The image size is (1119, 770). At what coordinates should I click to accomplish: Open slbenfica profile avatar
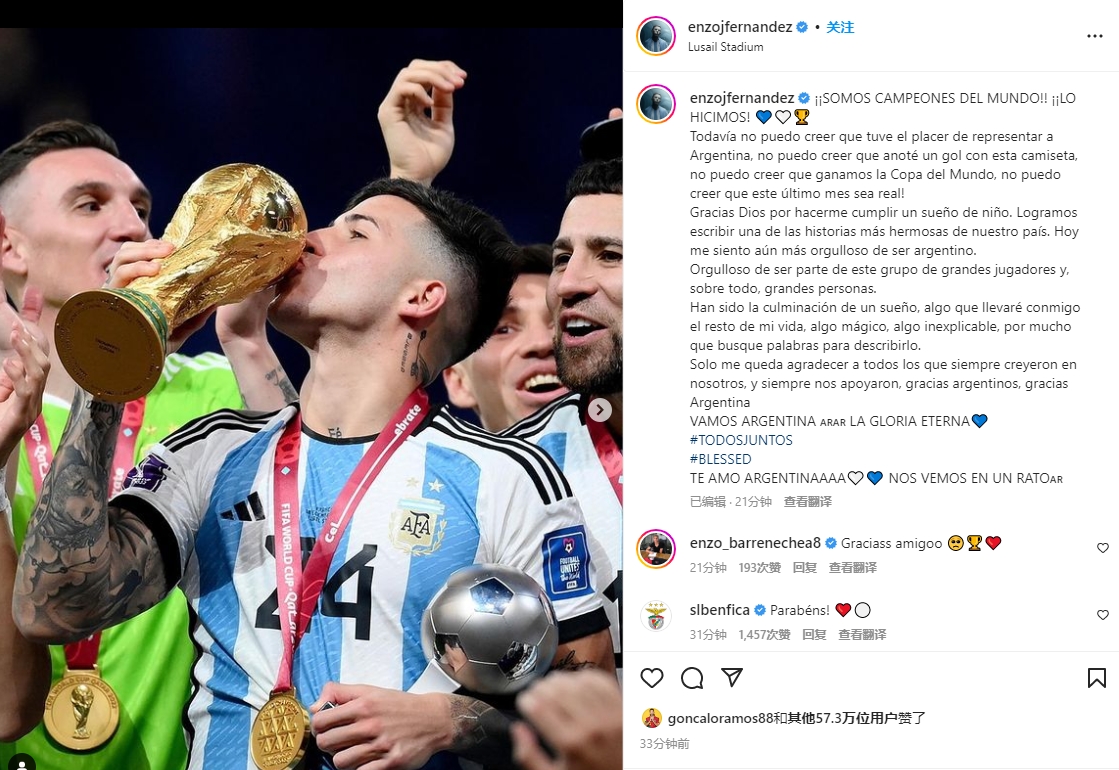pos(656,617)
